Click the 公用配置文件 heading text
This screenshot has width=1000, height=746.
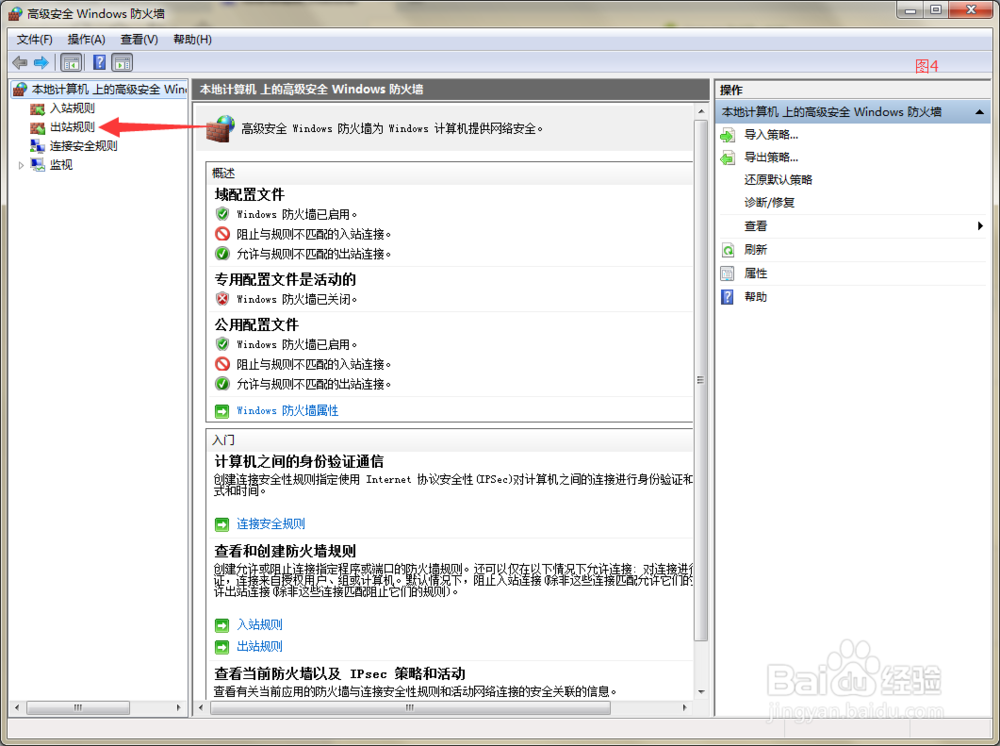(256, 325)
